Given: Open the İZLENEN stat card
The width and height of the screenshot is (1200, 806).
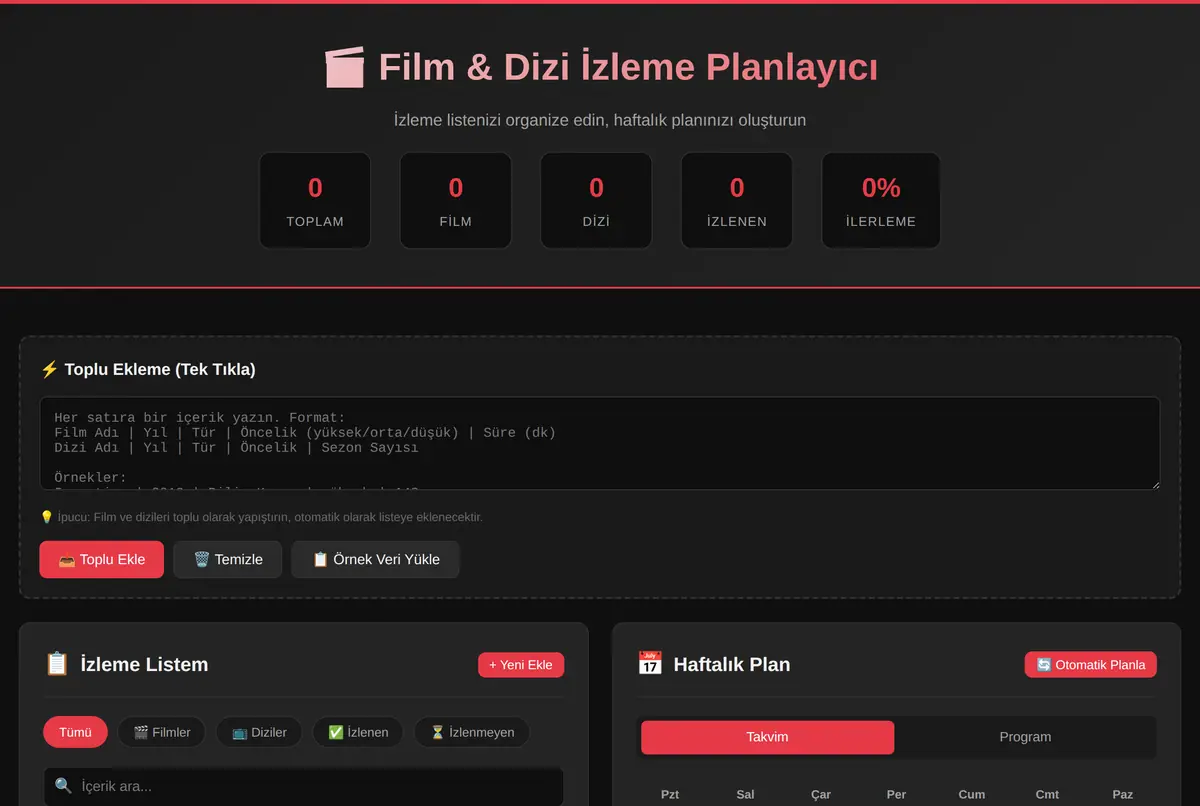Looking at the screenshot, I should click(737, 200).
